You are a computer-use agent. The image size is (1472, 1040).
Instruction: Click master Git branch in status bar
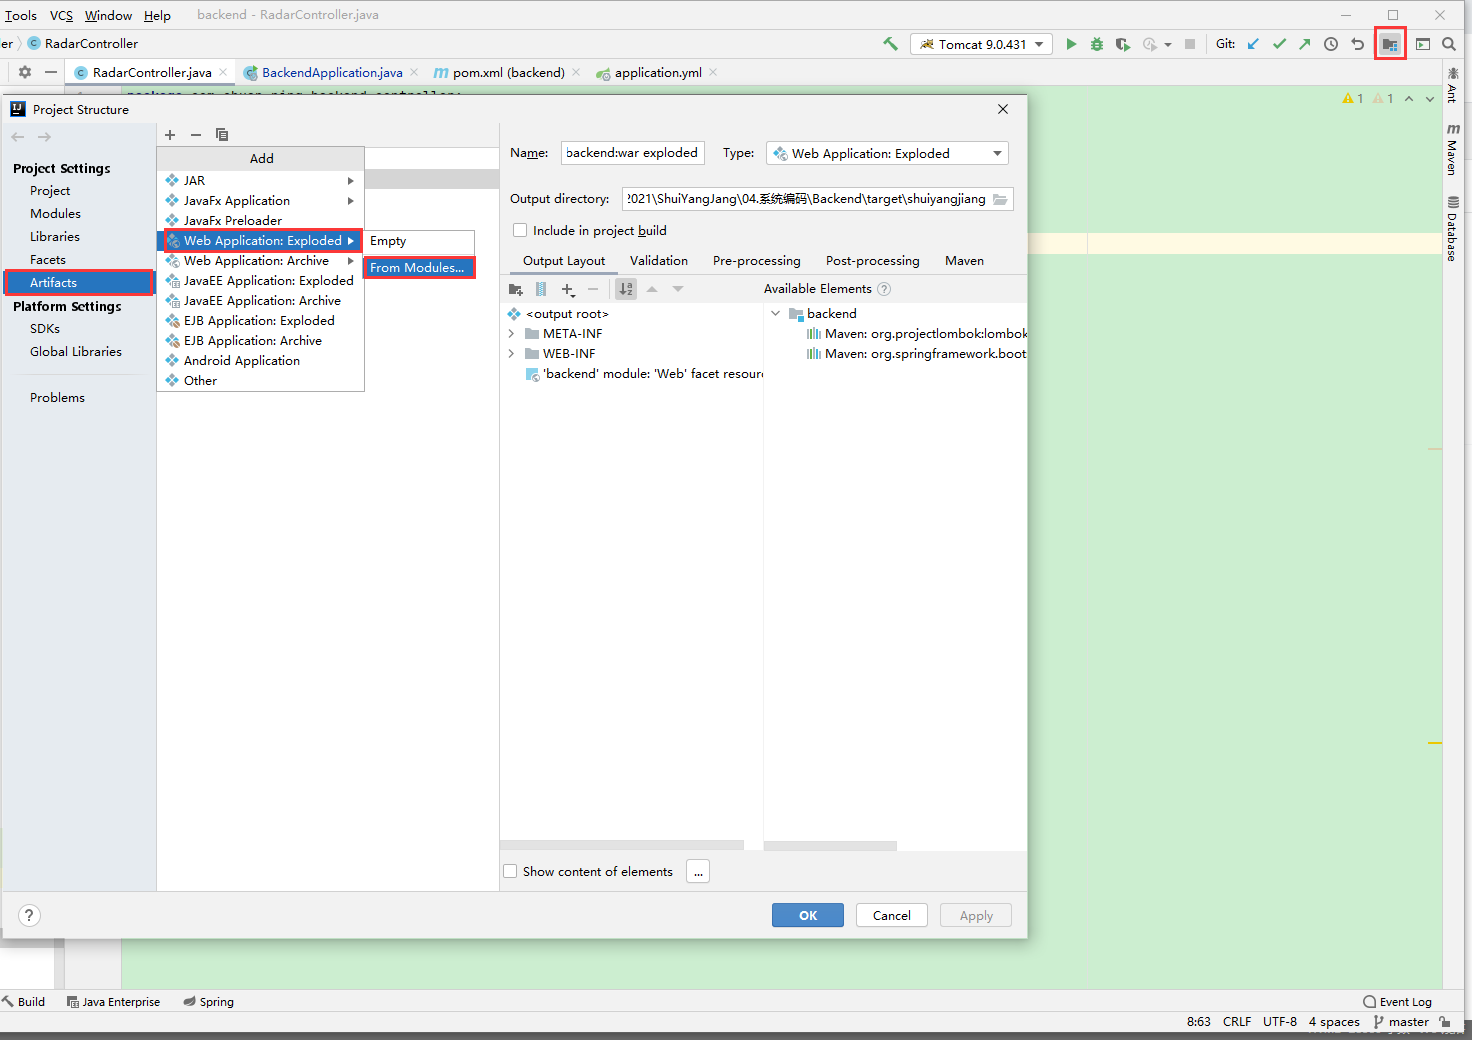click(x=1402, y=1022)
